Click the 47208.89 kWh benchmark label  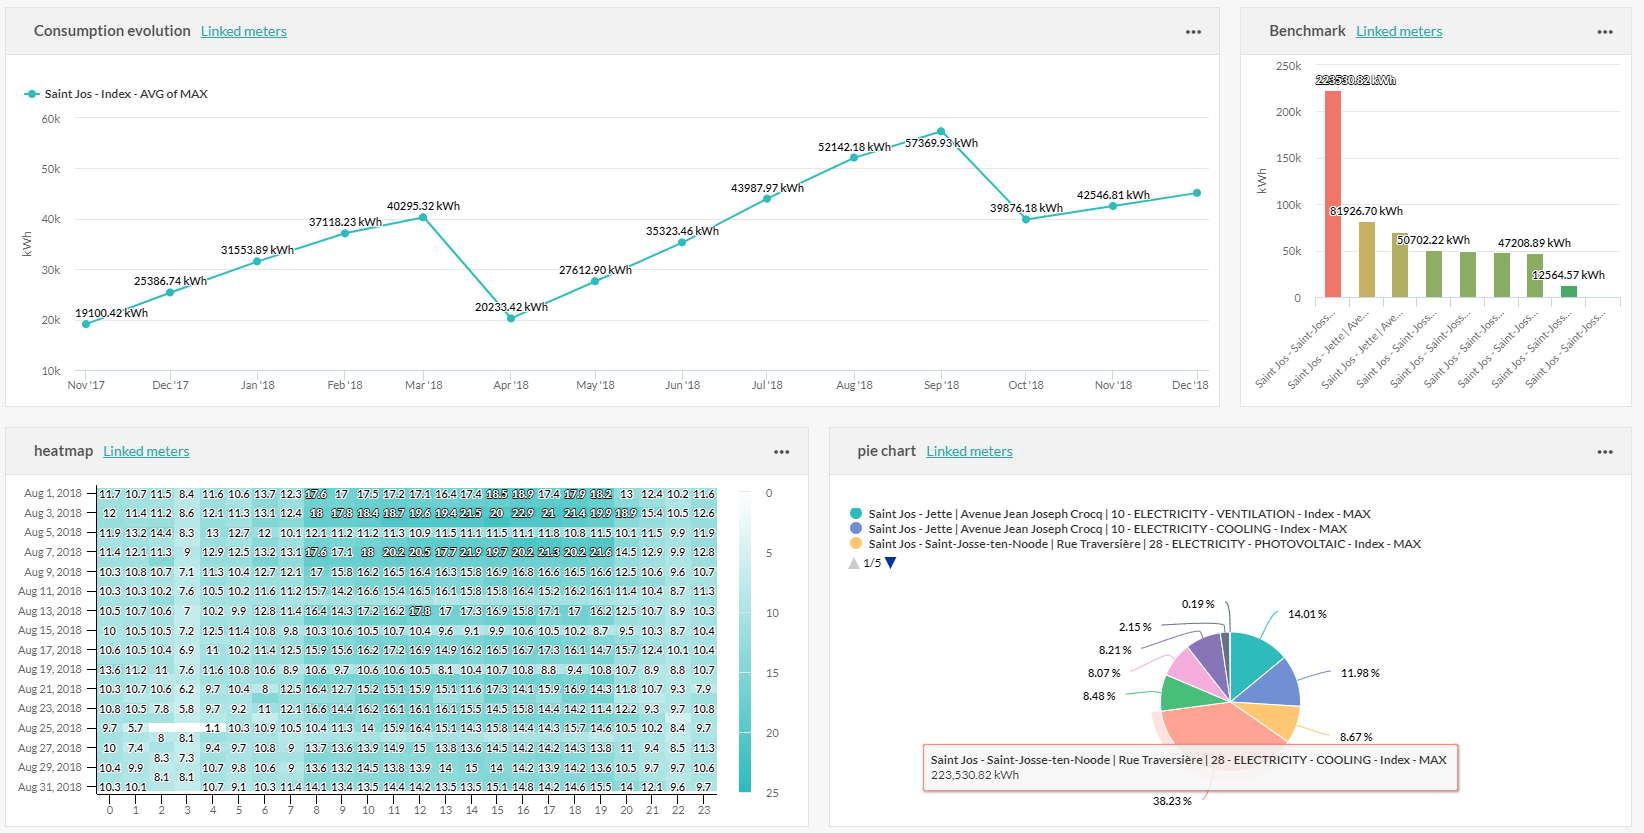[1534, 243]
